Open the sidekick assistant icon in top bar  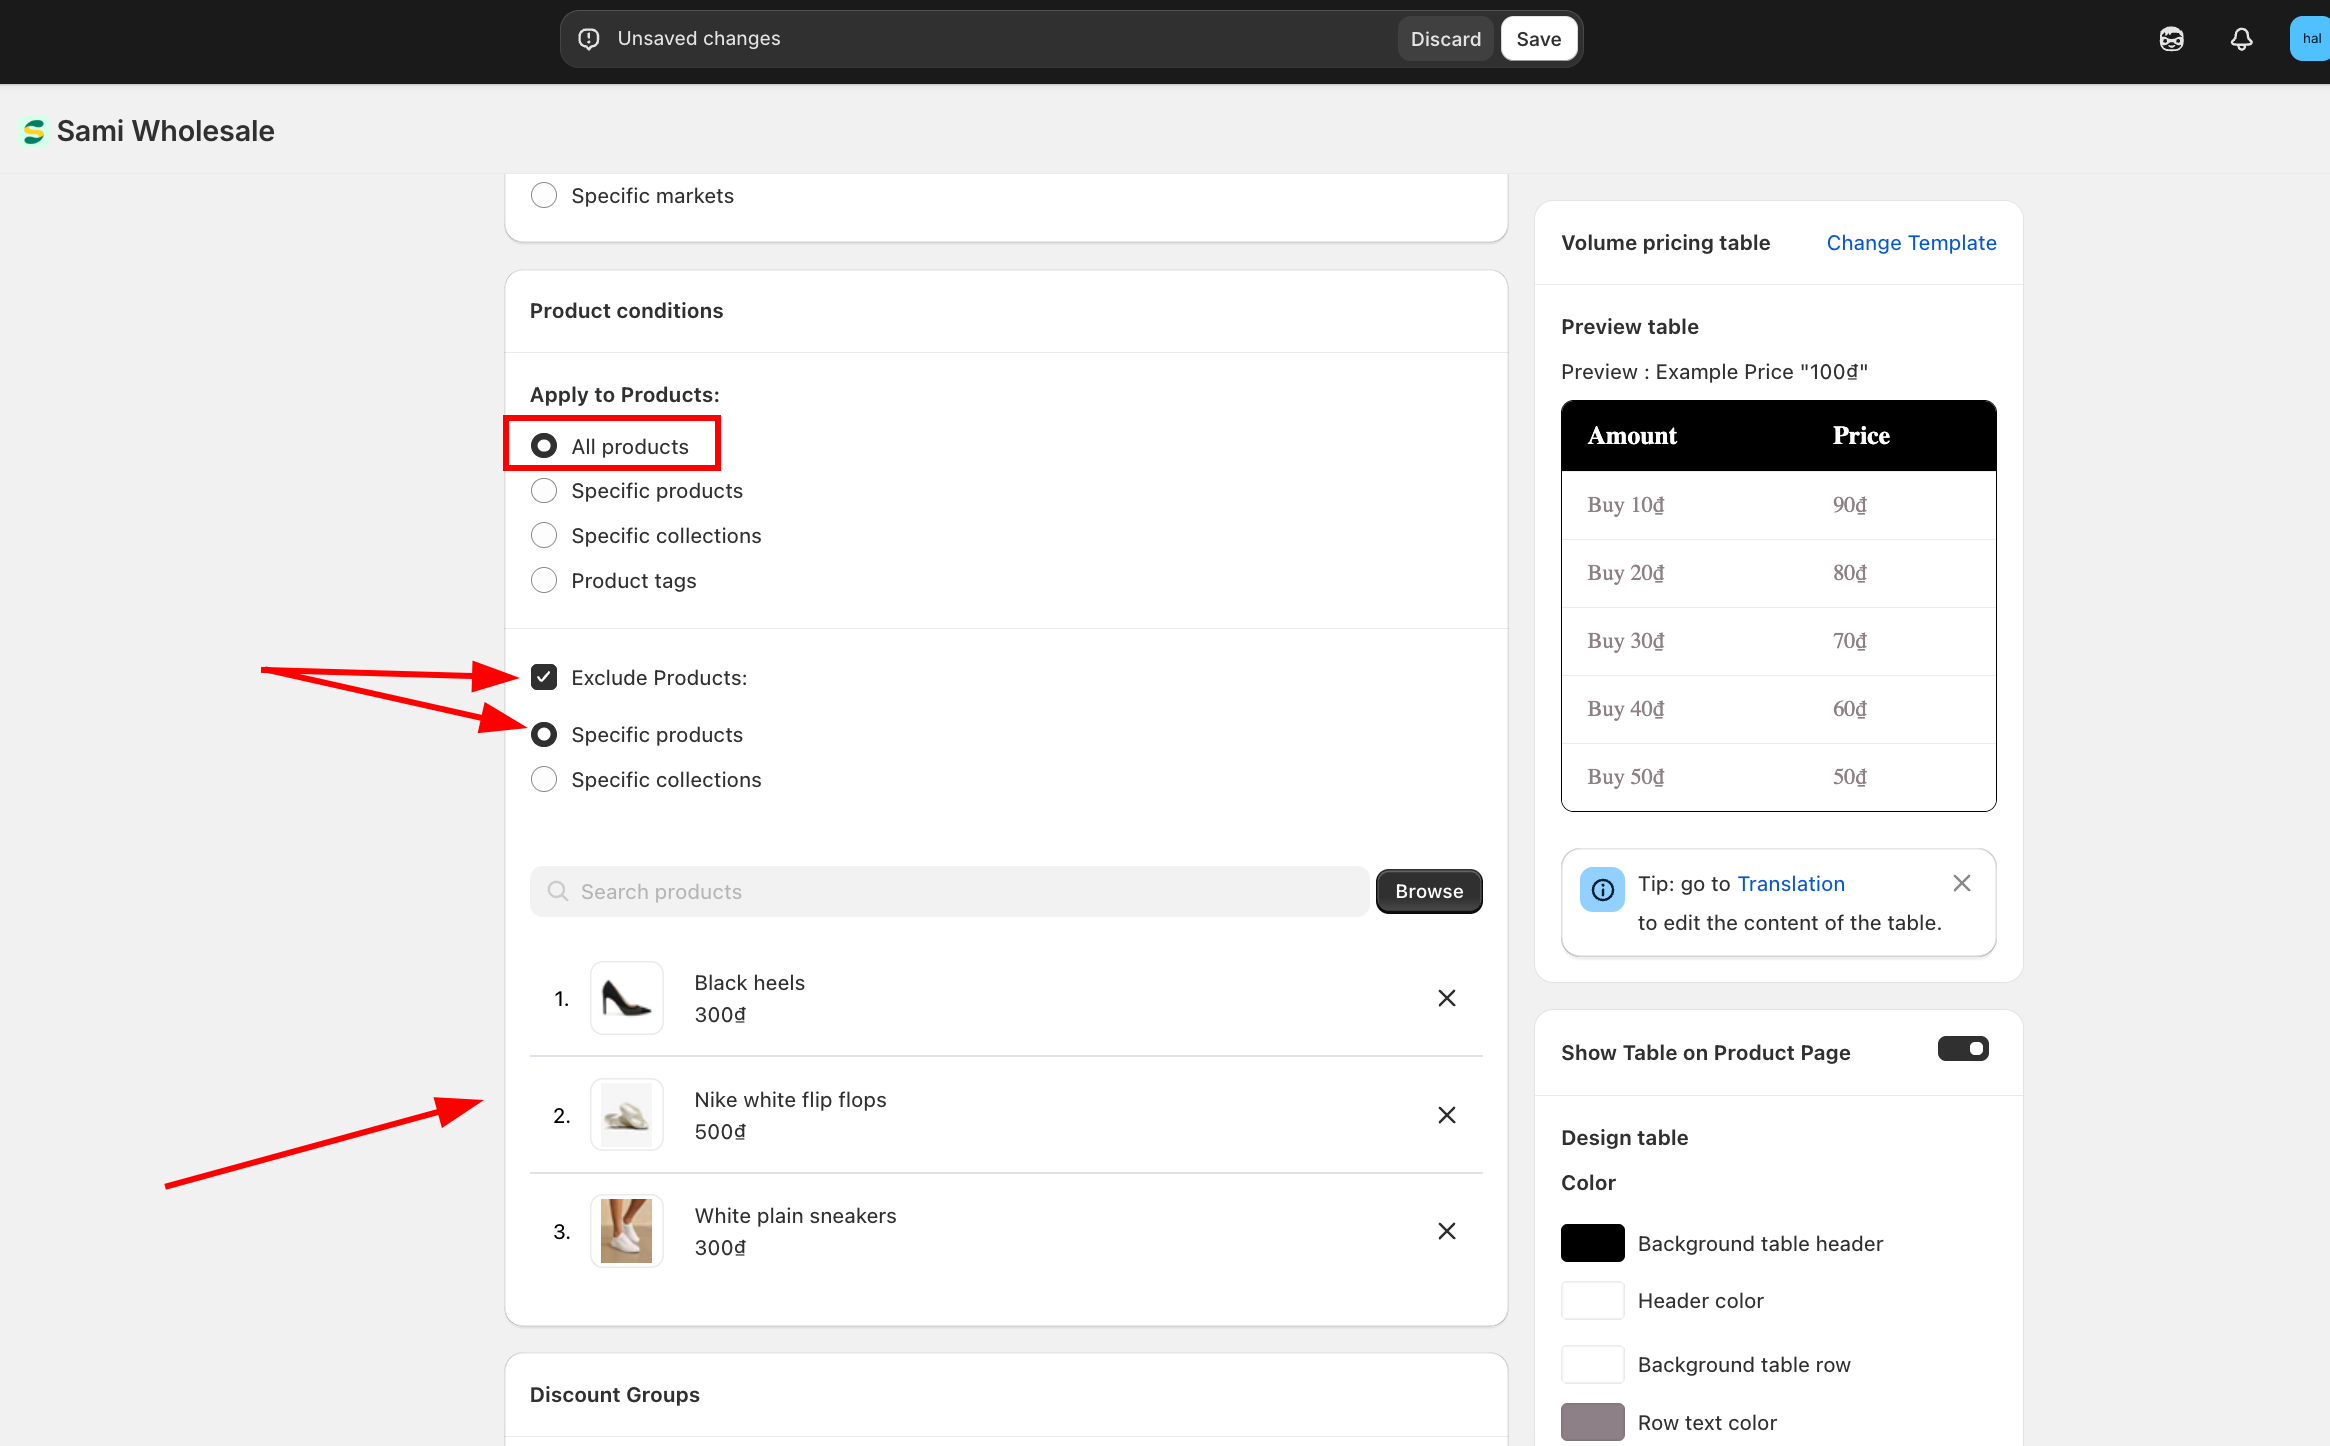[2171, 39]
